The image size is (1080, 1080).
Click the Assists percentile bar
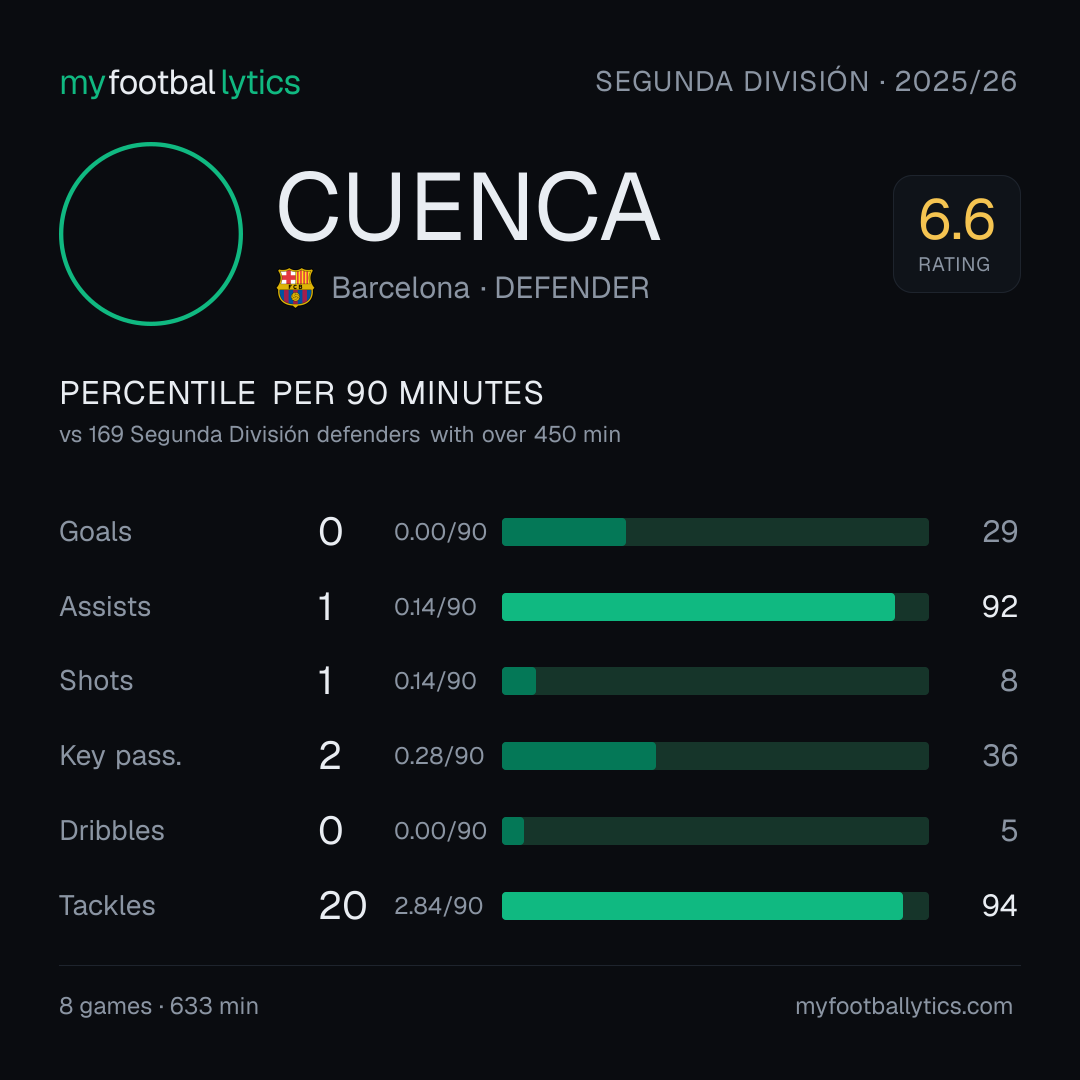715,607
